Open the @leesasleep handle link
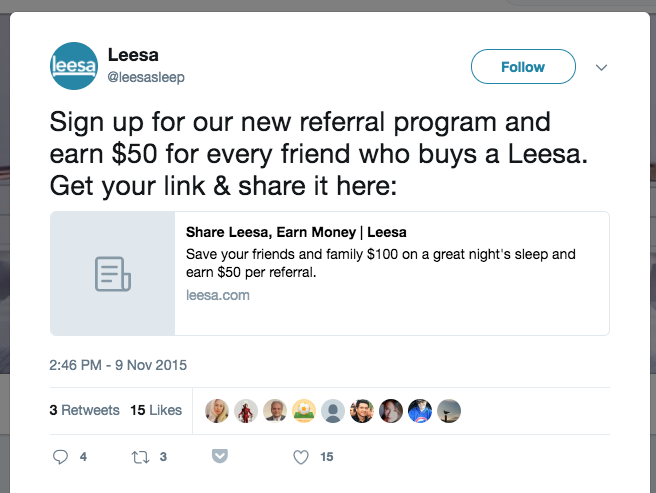Screen dimensions: 656x493 [146, 77]
